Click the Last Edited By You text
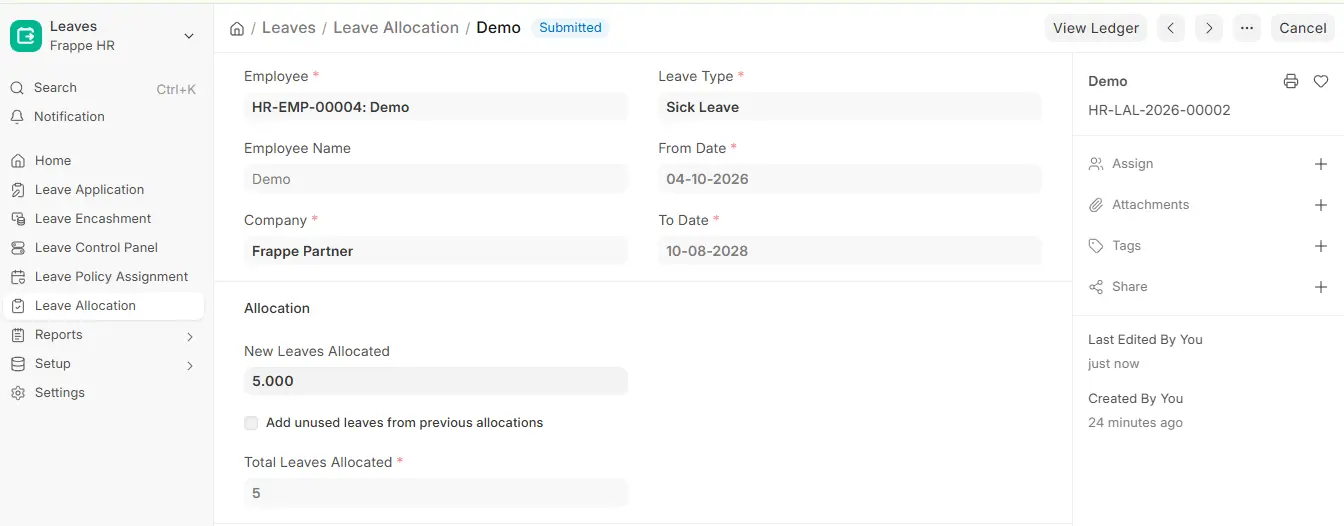This screenshot has height=526, width=1344. pyautogui.click(x=1145, y=340)
